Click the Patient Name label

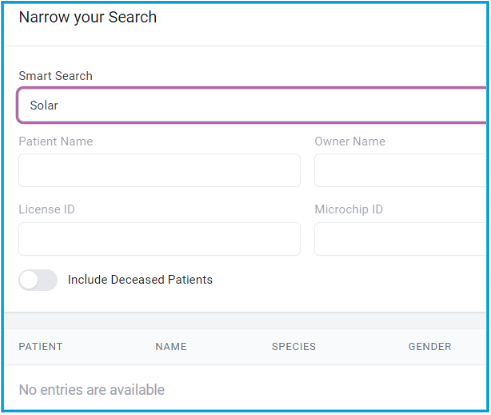click(x=56, y=142)
